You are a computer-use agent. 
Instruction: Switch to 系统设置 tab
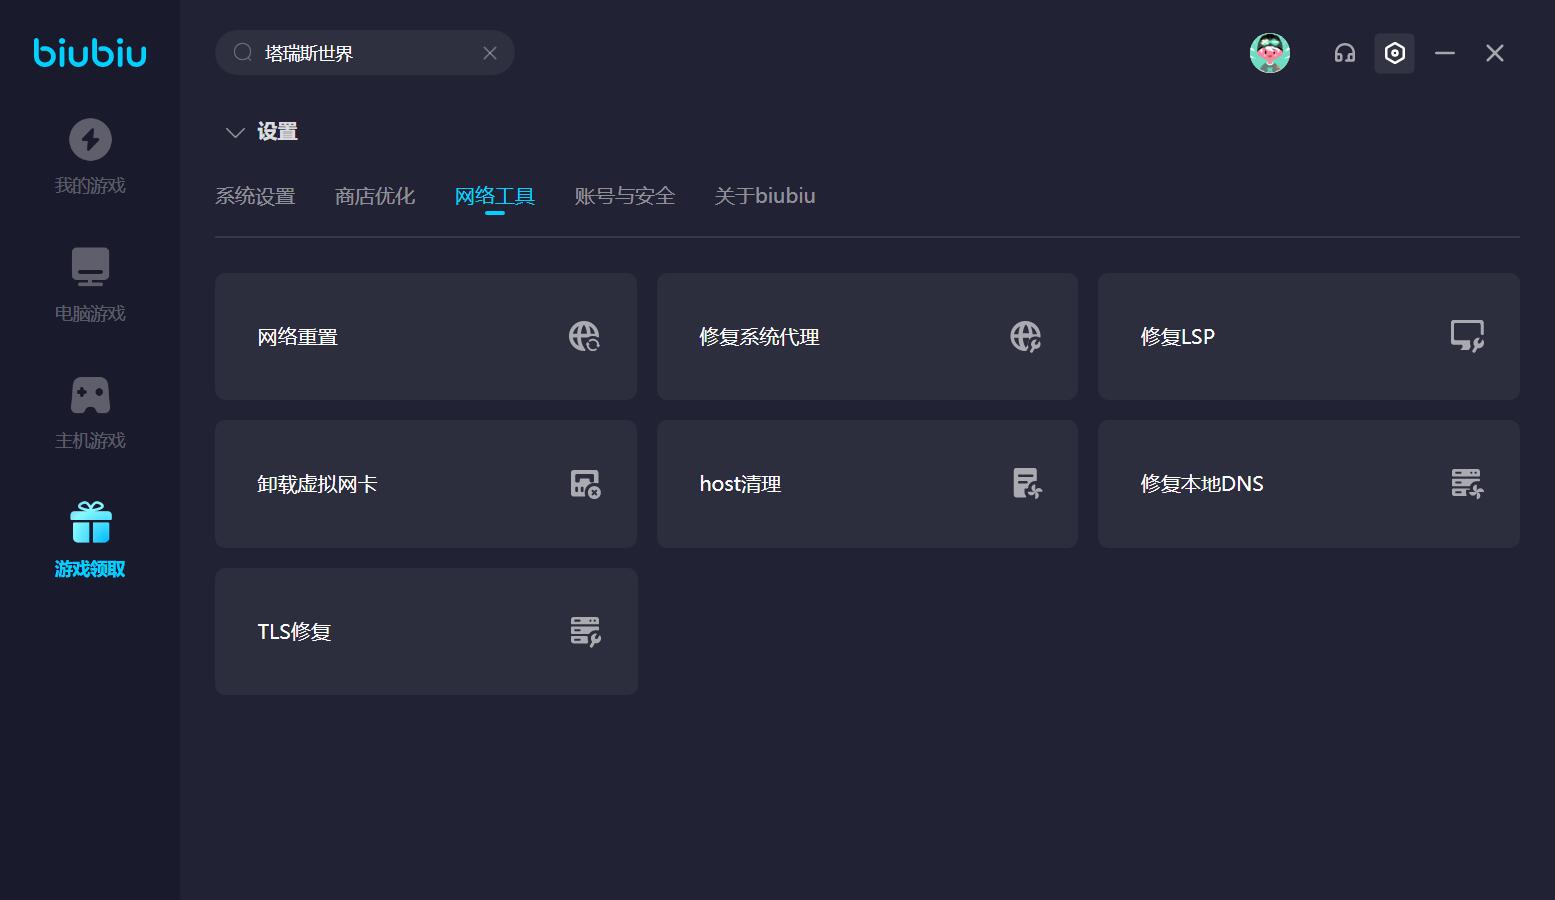coord(255,196)
